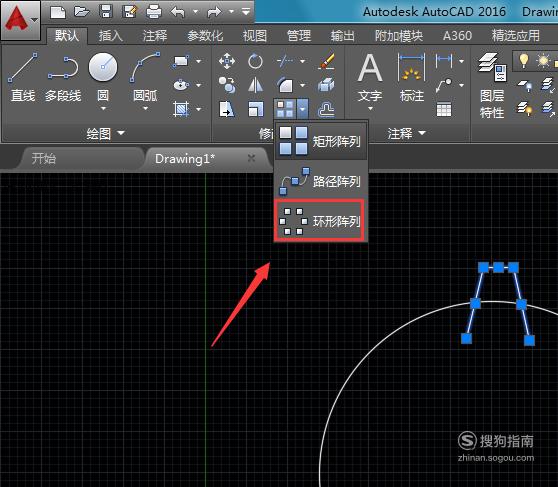This screenshot has width=558, height=487.
Task: Expand the Circle (圆) dropdown arrow
Action: pyautogui.click(x=103, y=108)
